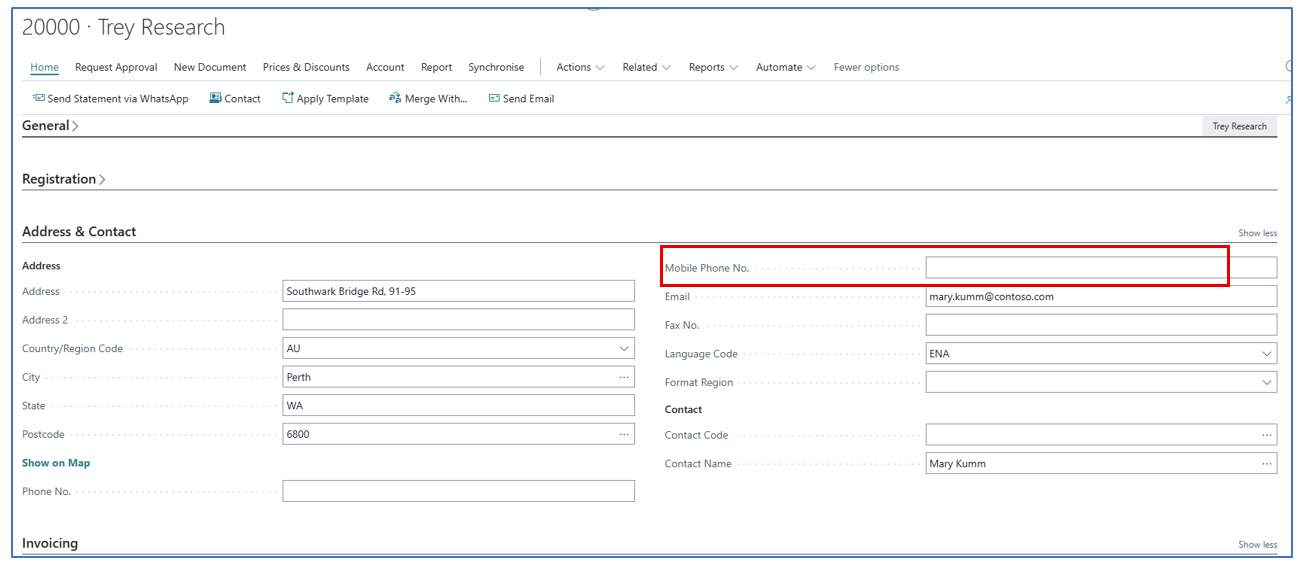Select the Merge With icon
This screenshot has height=569, width=1305.
pyautogui.click(x=395, y=98)
